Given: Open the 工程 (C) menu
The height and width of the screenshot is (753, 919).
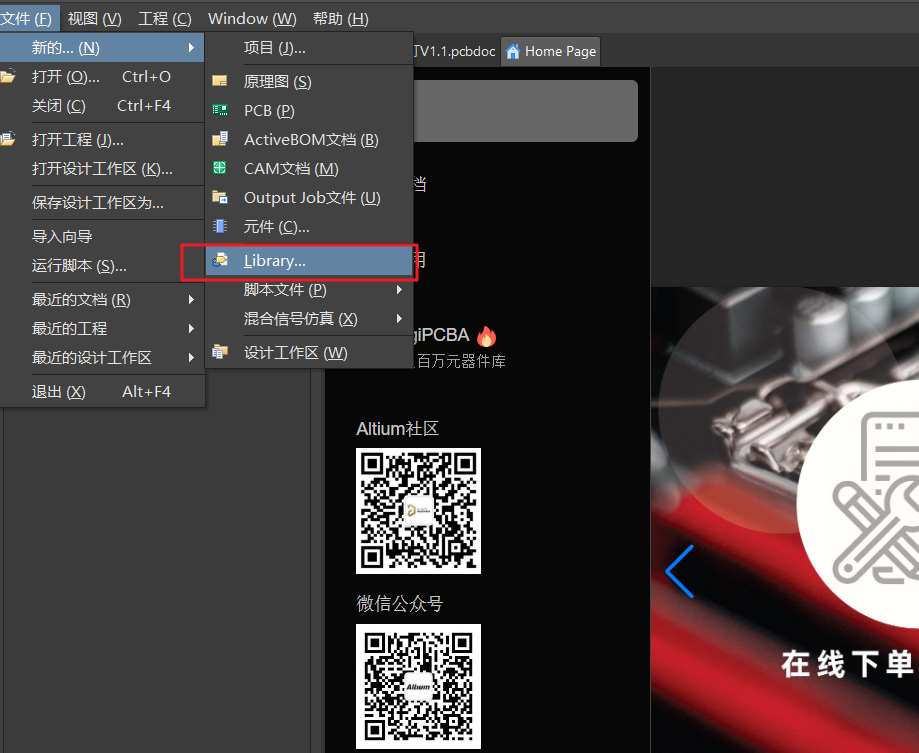Looking at the screenshot, I should (x=165, y=19).
